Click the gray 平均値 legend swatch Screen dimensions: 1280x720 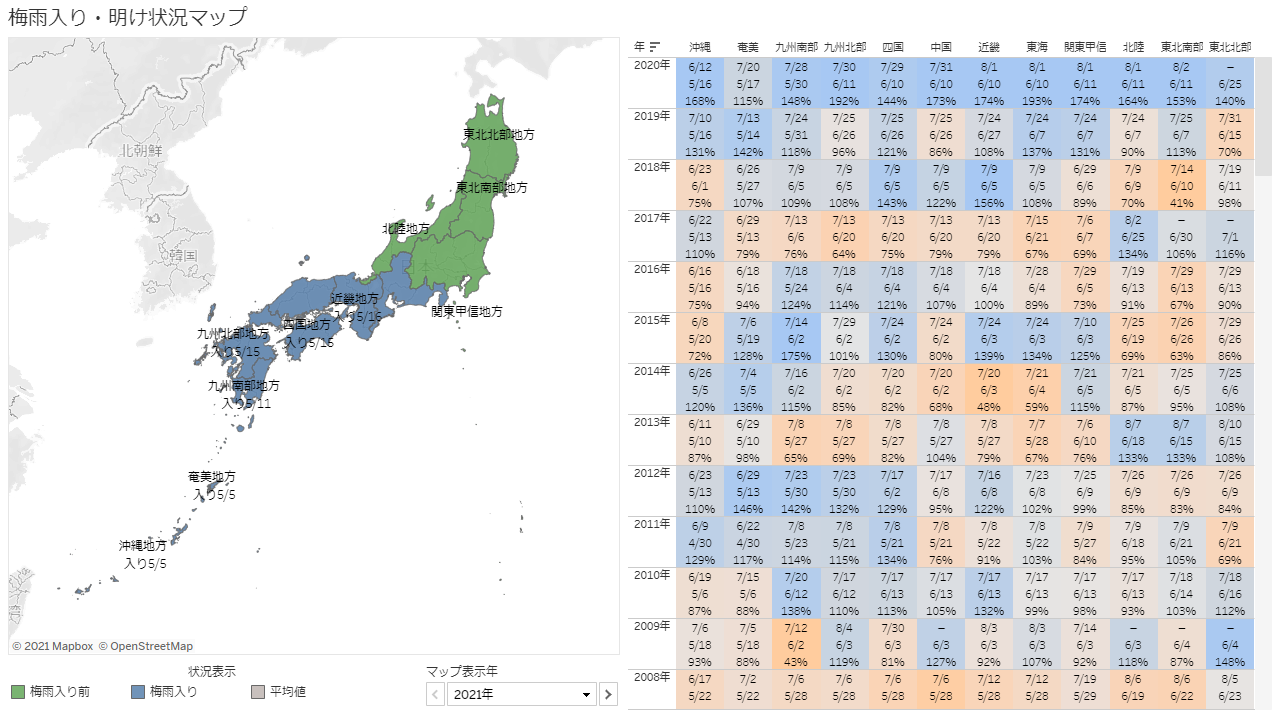click(258, 691)
